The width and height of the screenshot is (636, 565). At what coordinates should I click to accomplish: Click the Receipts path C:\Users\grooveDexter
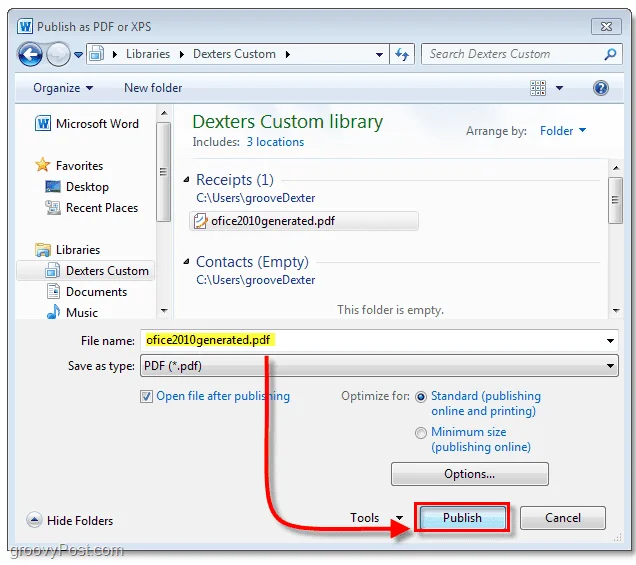256,198
